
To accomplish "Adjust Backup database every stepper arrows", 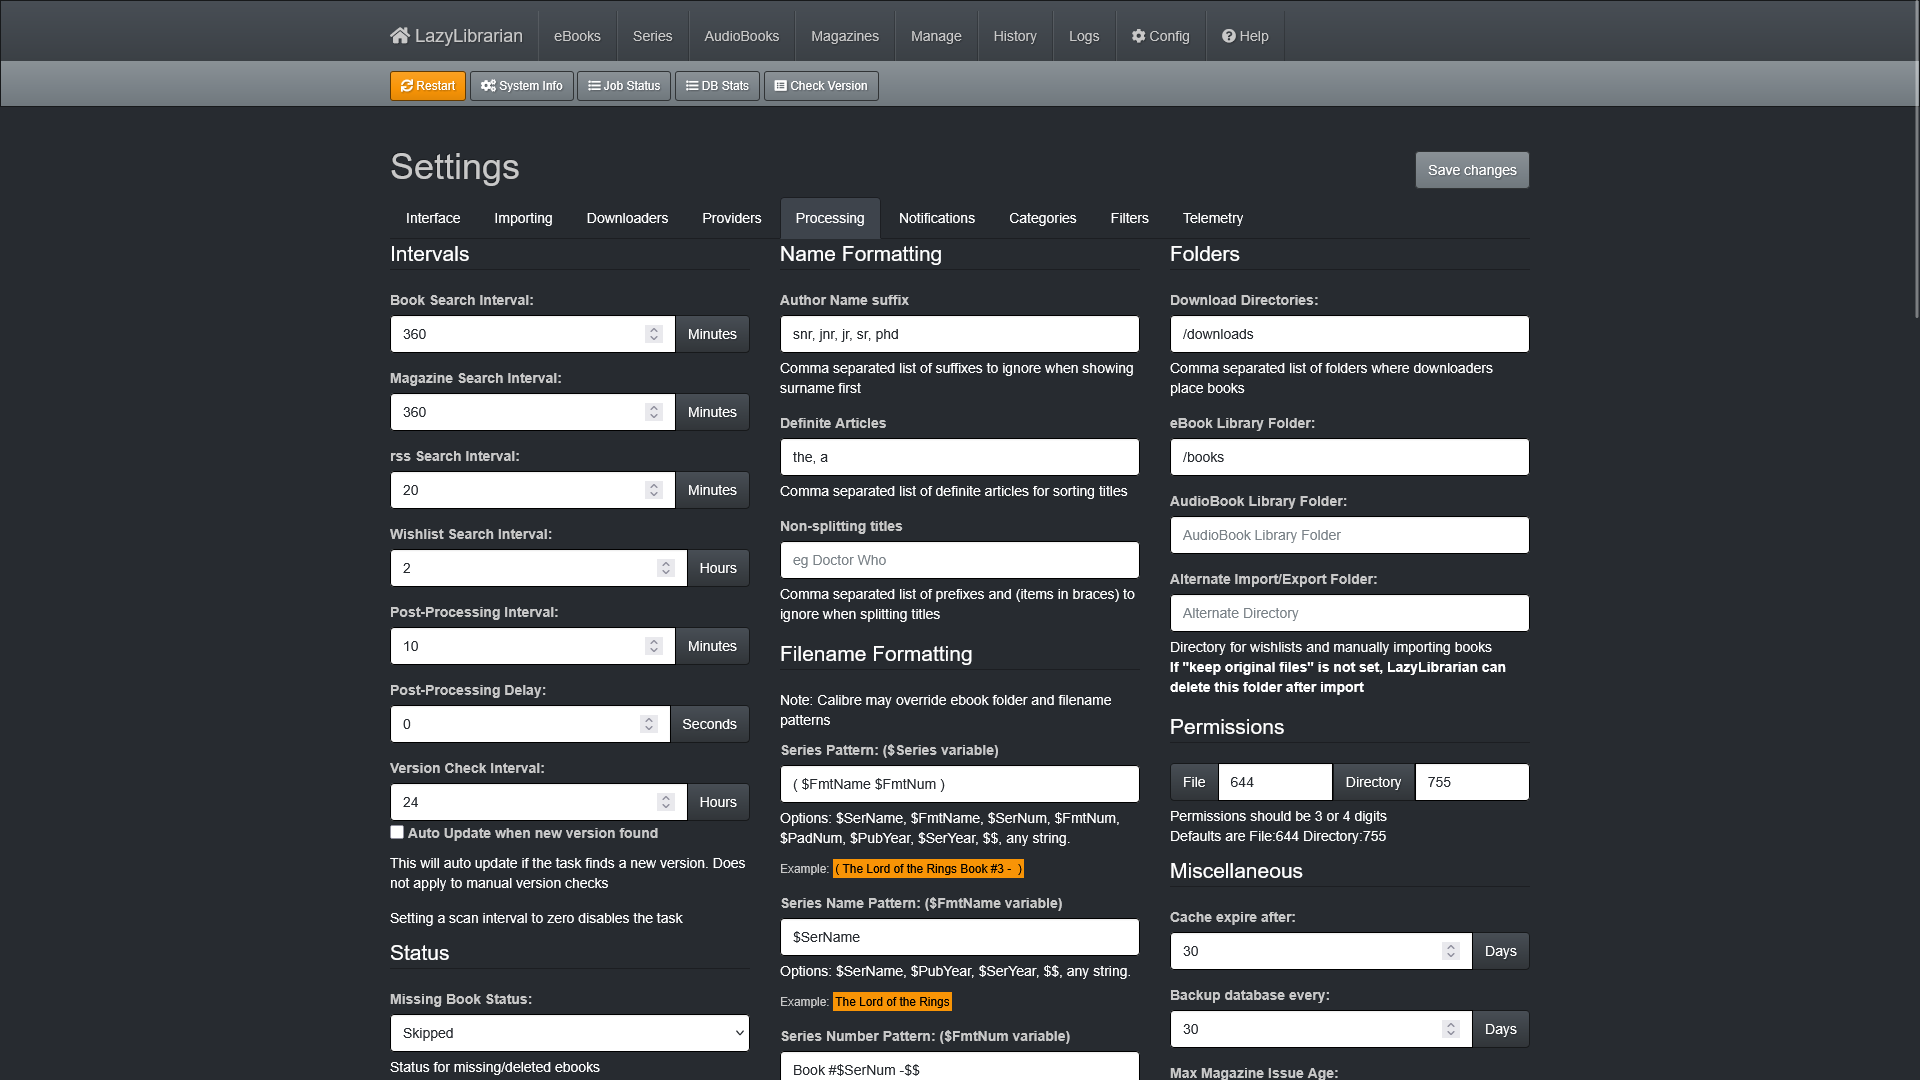I will [x=1451, y=1029].
